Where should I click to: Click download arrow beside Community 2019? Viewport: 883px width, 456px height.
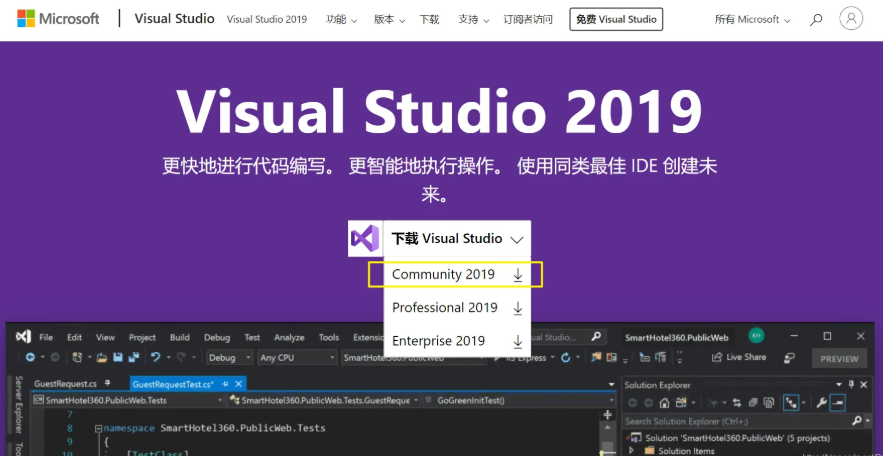pyautogui.click(x=518, y=275)
